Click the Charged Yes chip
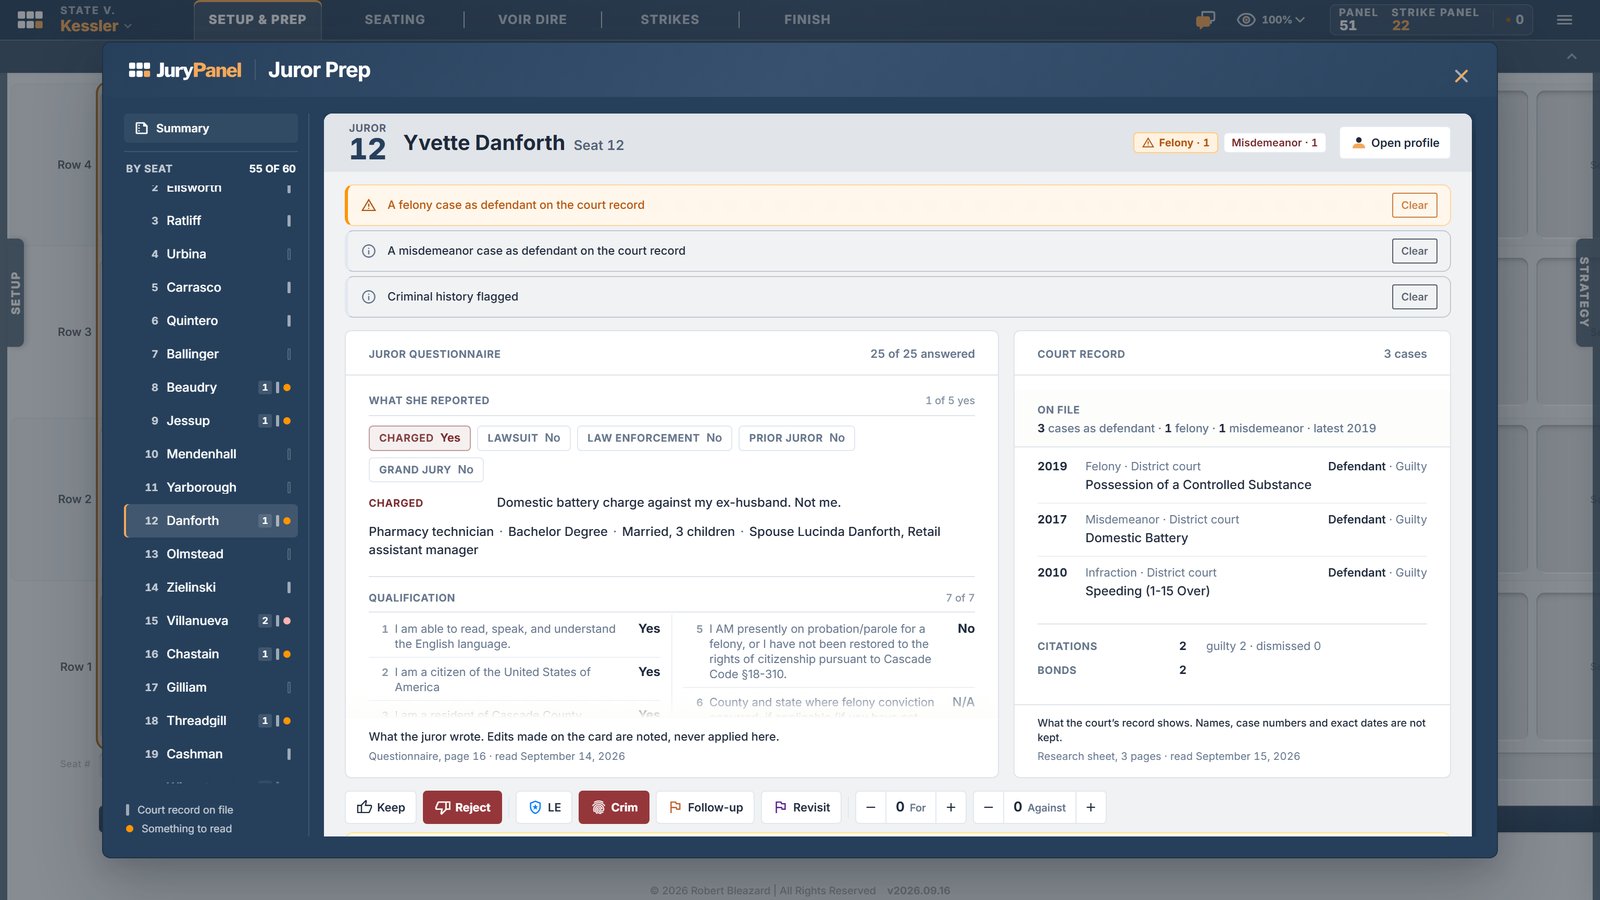This screenshot has height=900, width=1600. tap(420, 438)
